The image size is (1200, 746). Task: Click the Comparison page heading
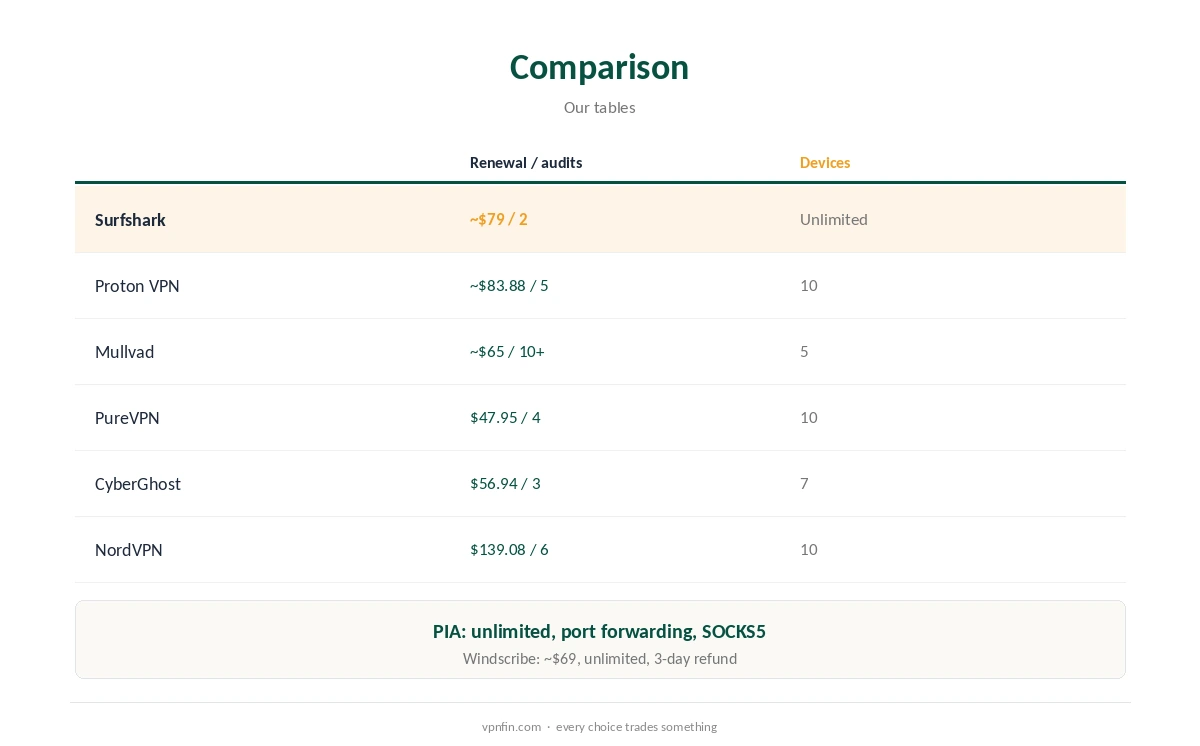click(x=599, y=67)
